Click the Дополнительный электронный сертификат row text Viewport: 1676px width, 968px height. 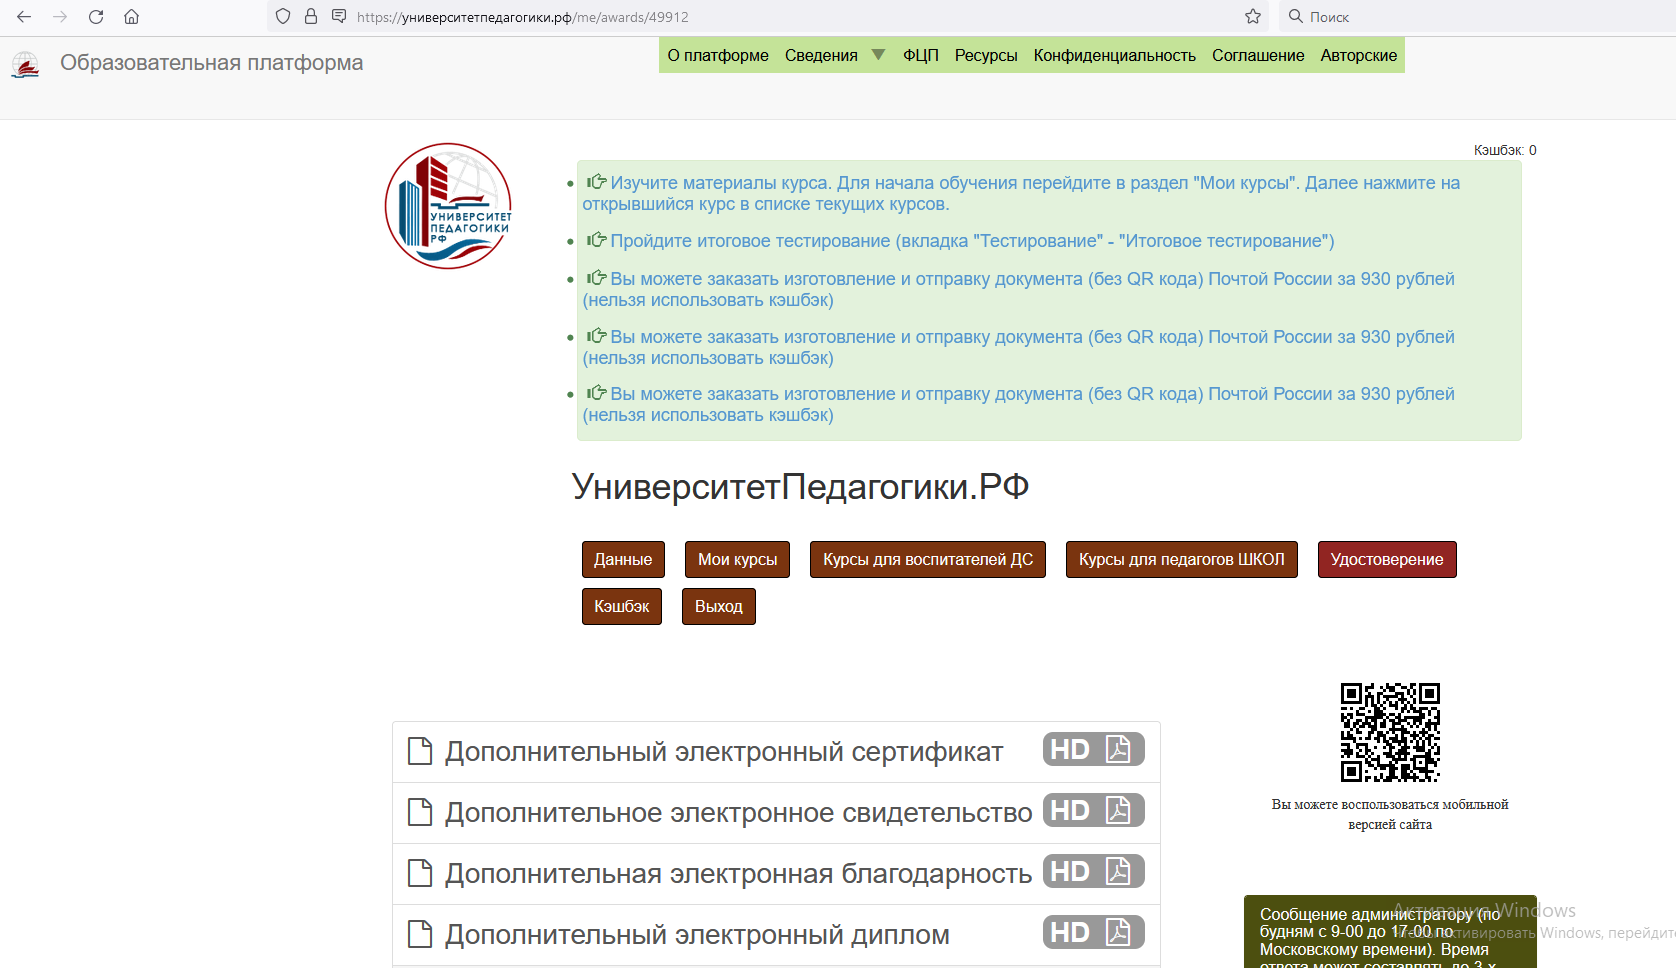click(724, 752)
